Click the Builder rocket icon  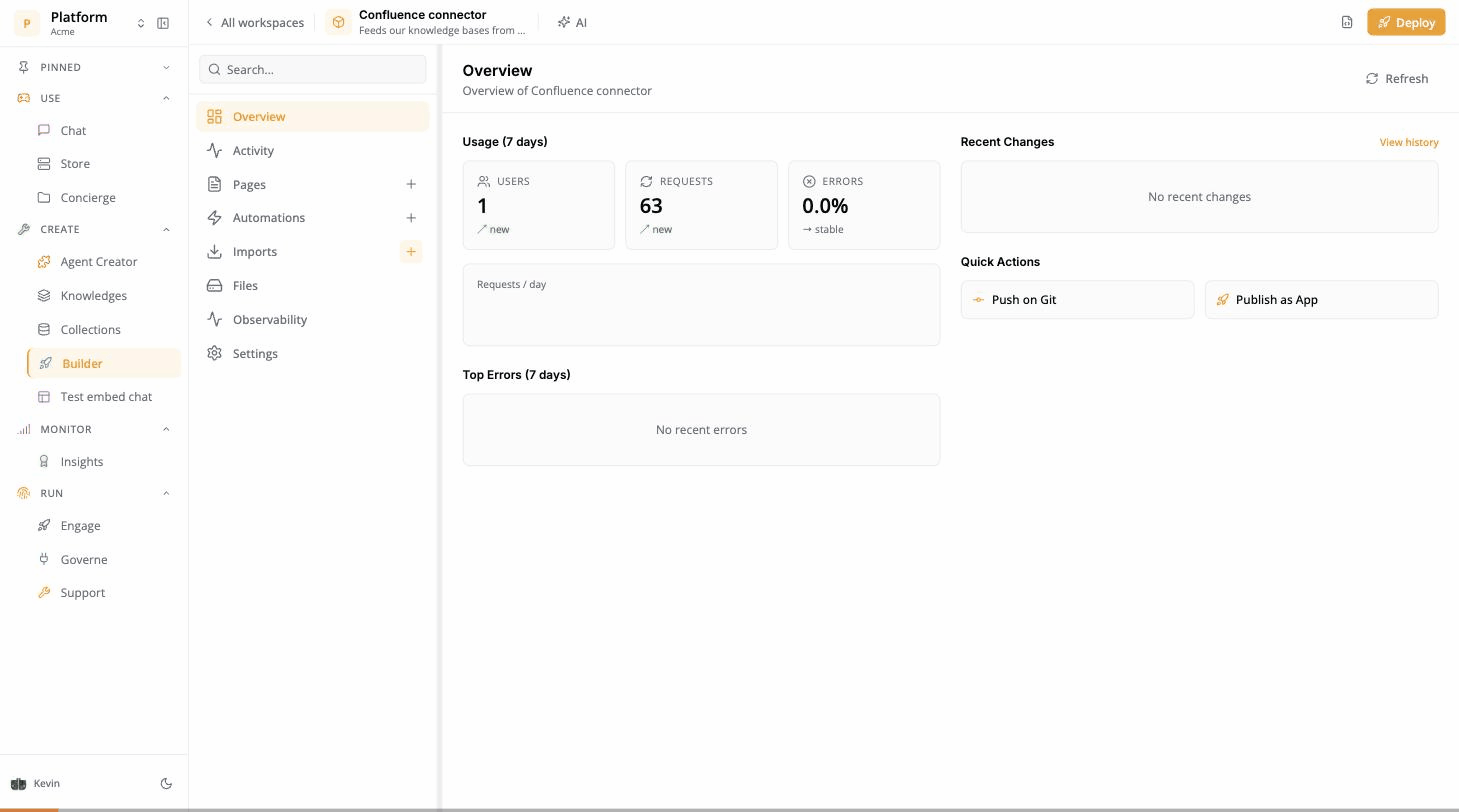(x=45, y=363)
